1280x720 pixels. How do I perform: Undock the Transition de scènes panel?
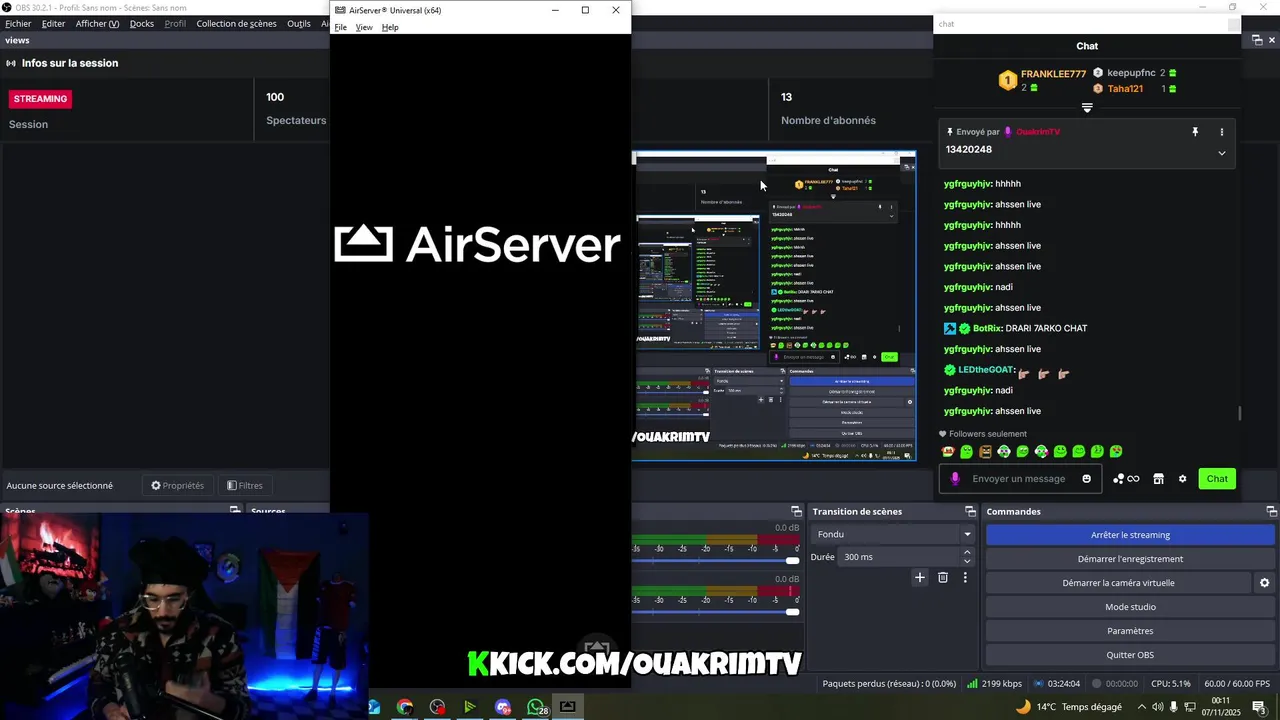click(x=970, y=511)
